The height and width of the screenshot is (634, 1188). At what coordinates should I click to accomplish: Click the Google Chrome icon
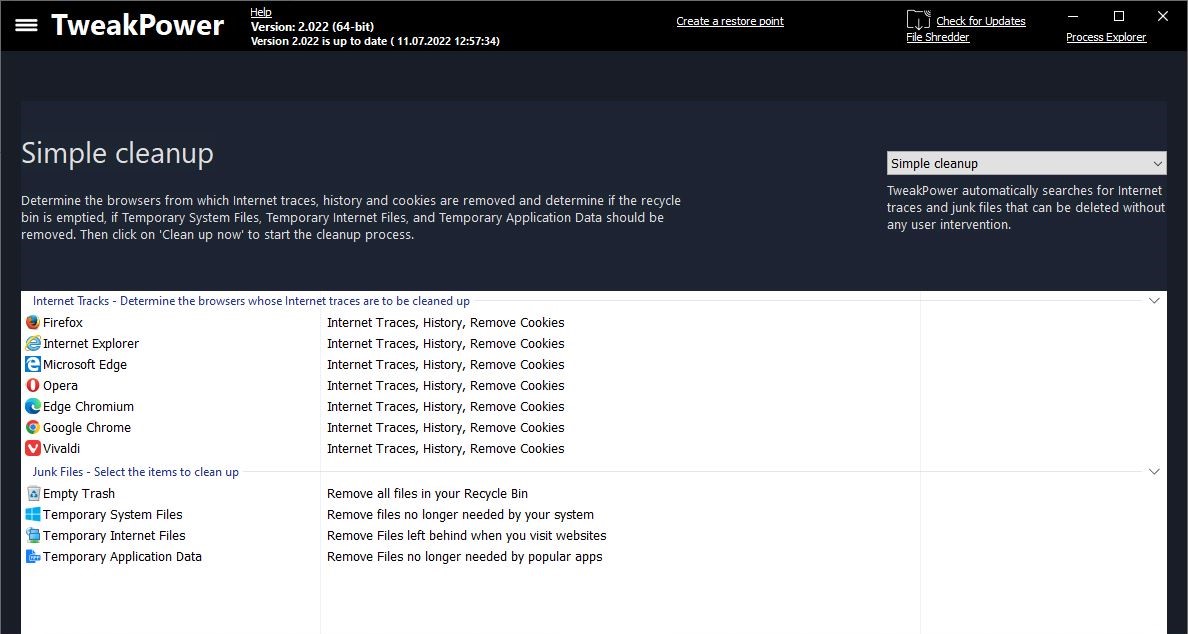[33, 428]
